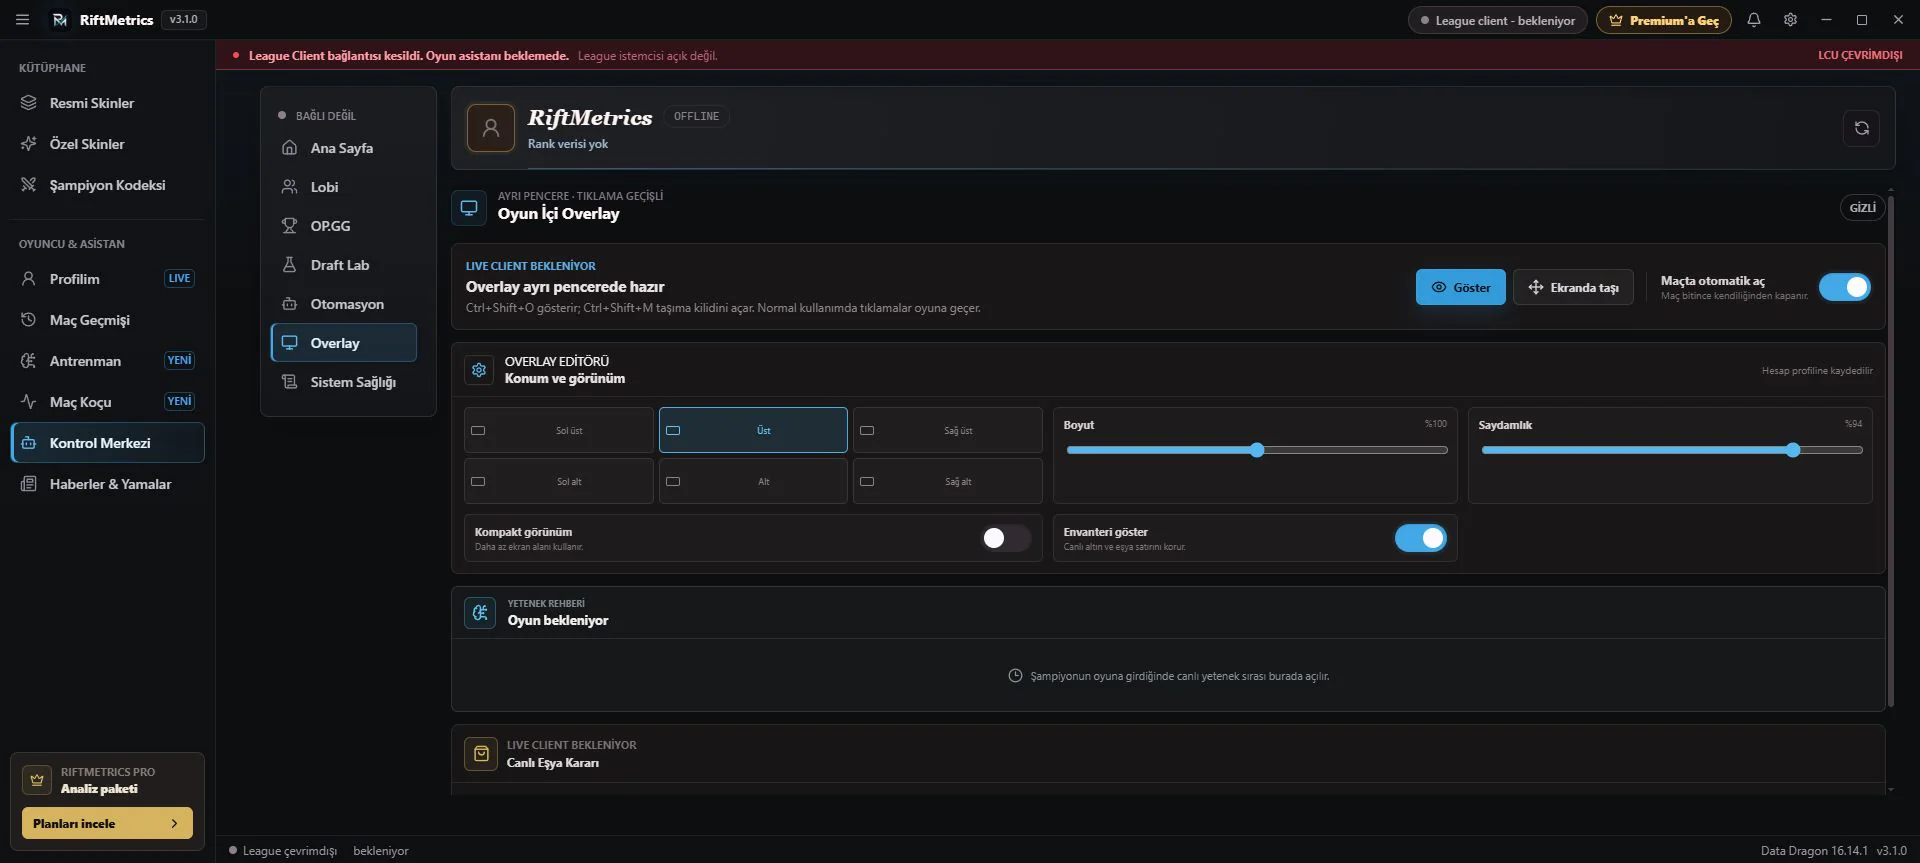Open Draft Lab section
Screen dimensions: 1920x863
[344, 265]
